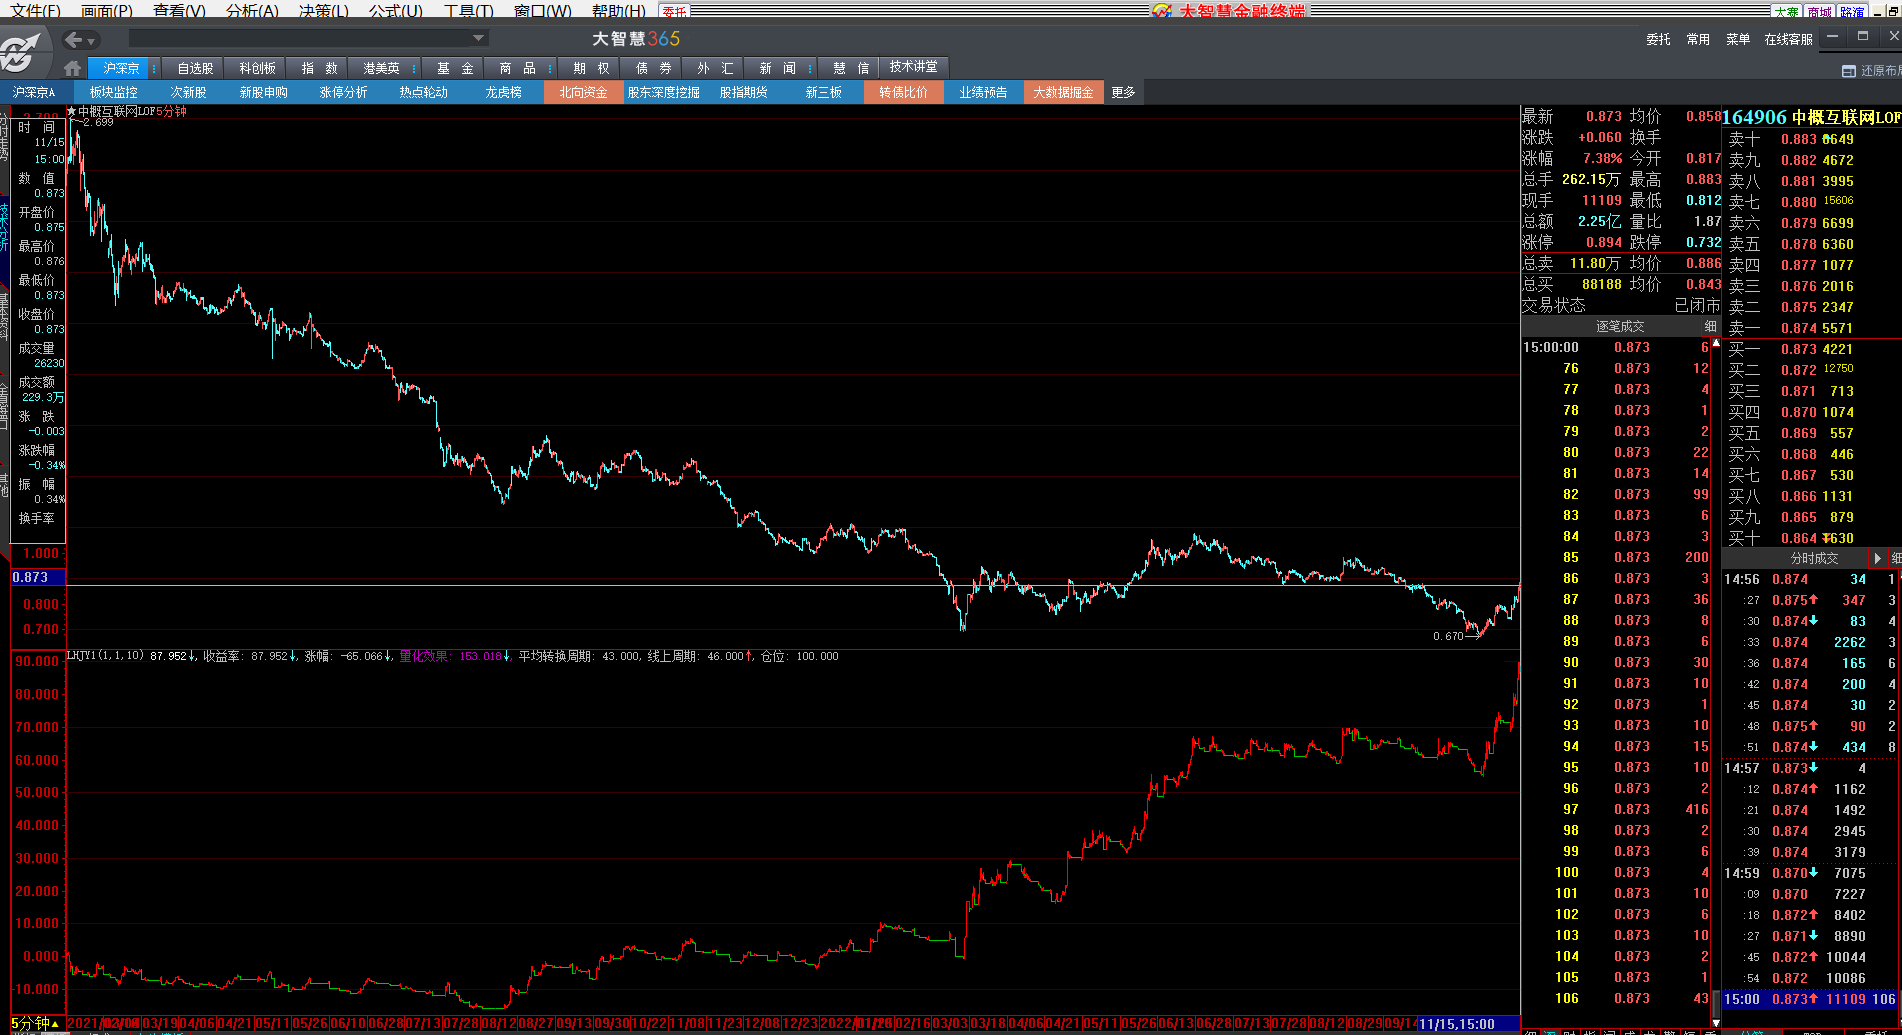
Task: Click the 商城 shortcut in title bar
Action: pyautogui.click(x=1819, y=12)
